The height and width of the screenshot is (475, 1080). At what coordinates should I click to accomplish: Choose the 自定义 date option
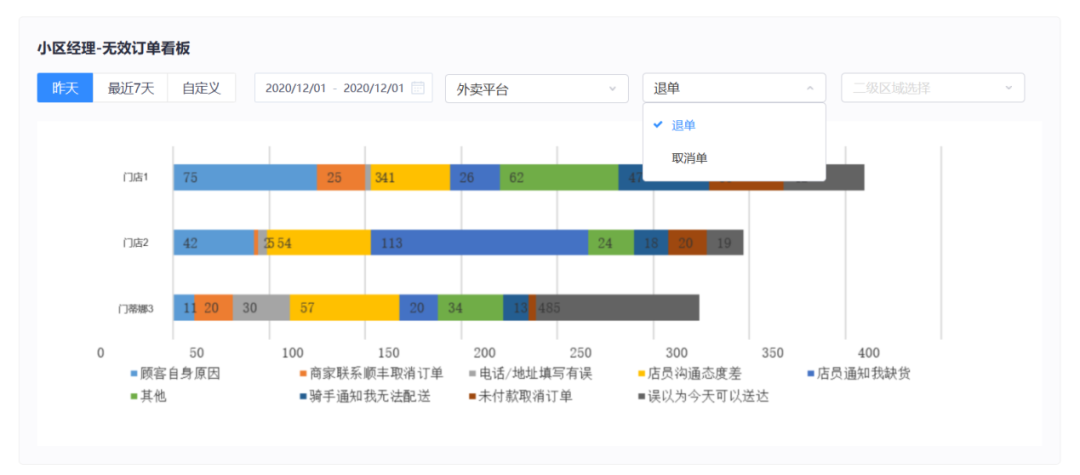pos(201,88)
